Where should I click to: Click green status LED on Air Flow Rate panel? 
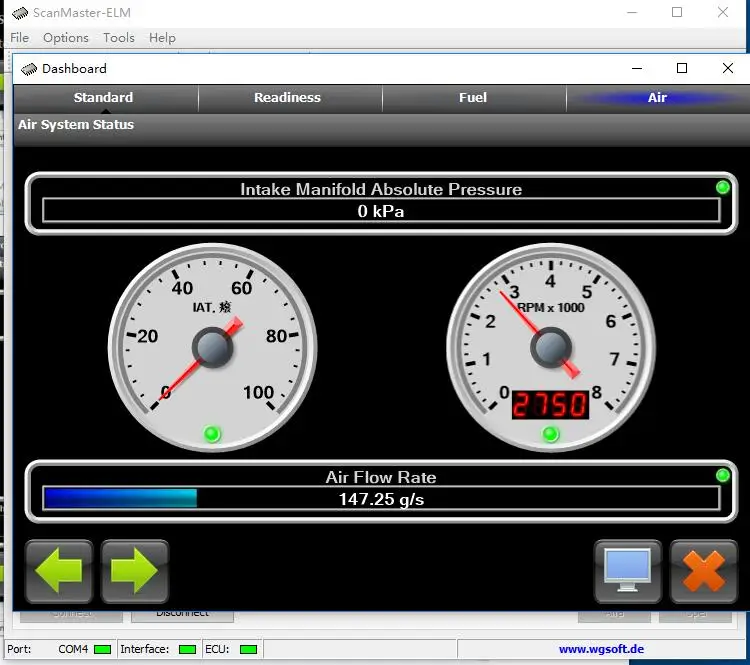point(723,476)
